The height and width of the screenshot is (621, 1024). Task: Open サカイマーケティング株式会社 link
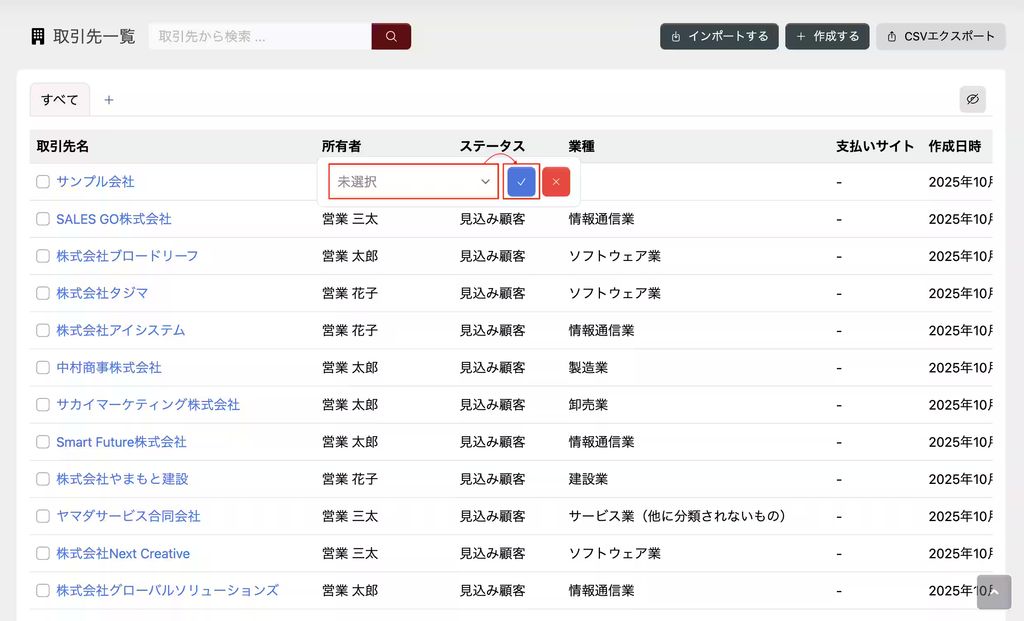tap(148, 405)
